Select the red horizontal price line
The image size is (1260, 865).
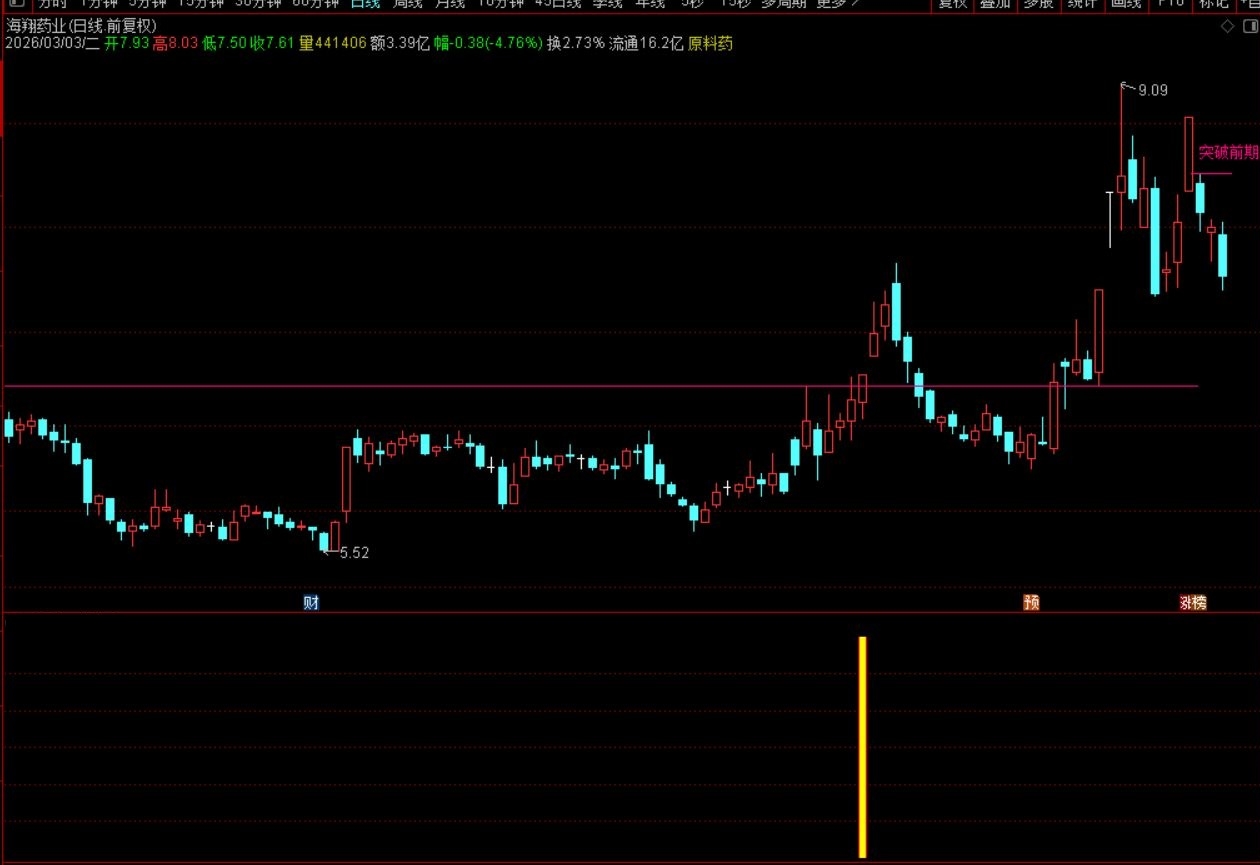click(600, 386)
